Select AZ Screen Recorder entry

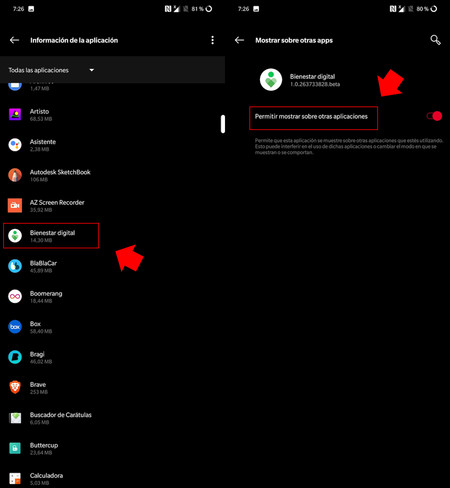(112, 206)
